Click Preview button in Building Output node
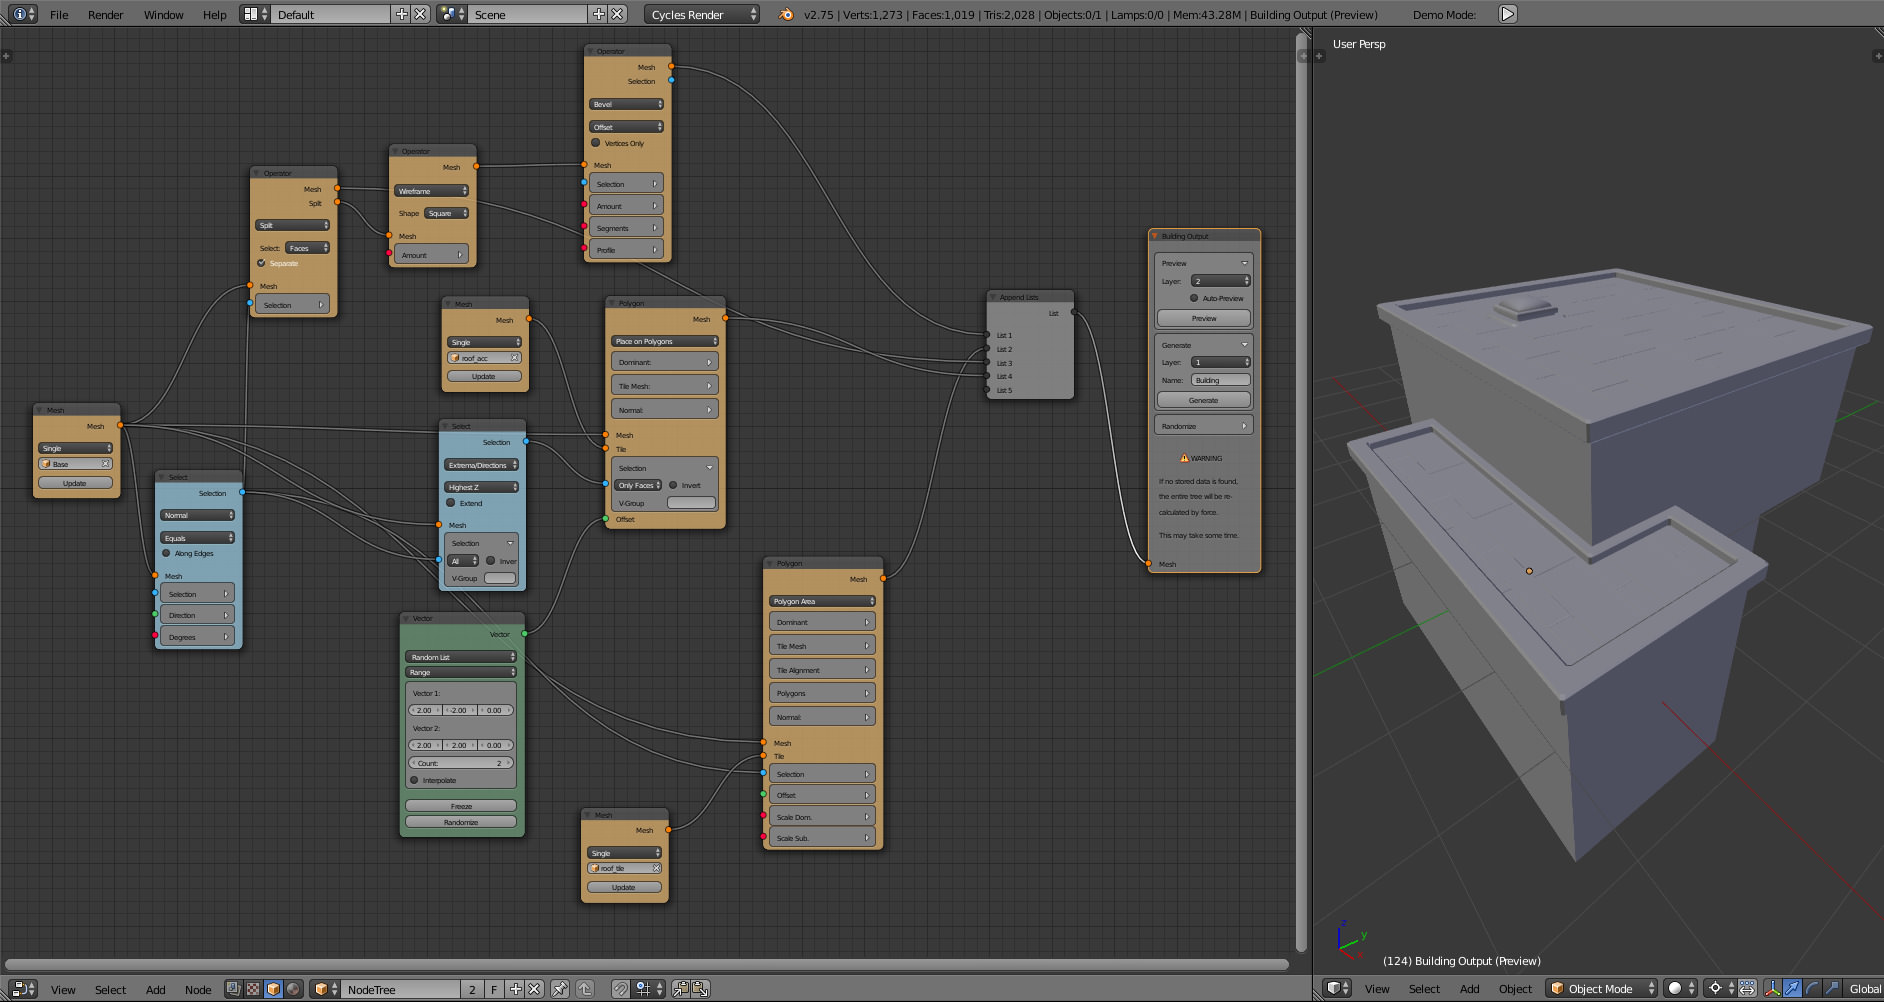Viewport: 1884px width, 1002px height. (1204, 318)
